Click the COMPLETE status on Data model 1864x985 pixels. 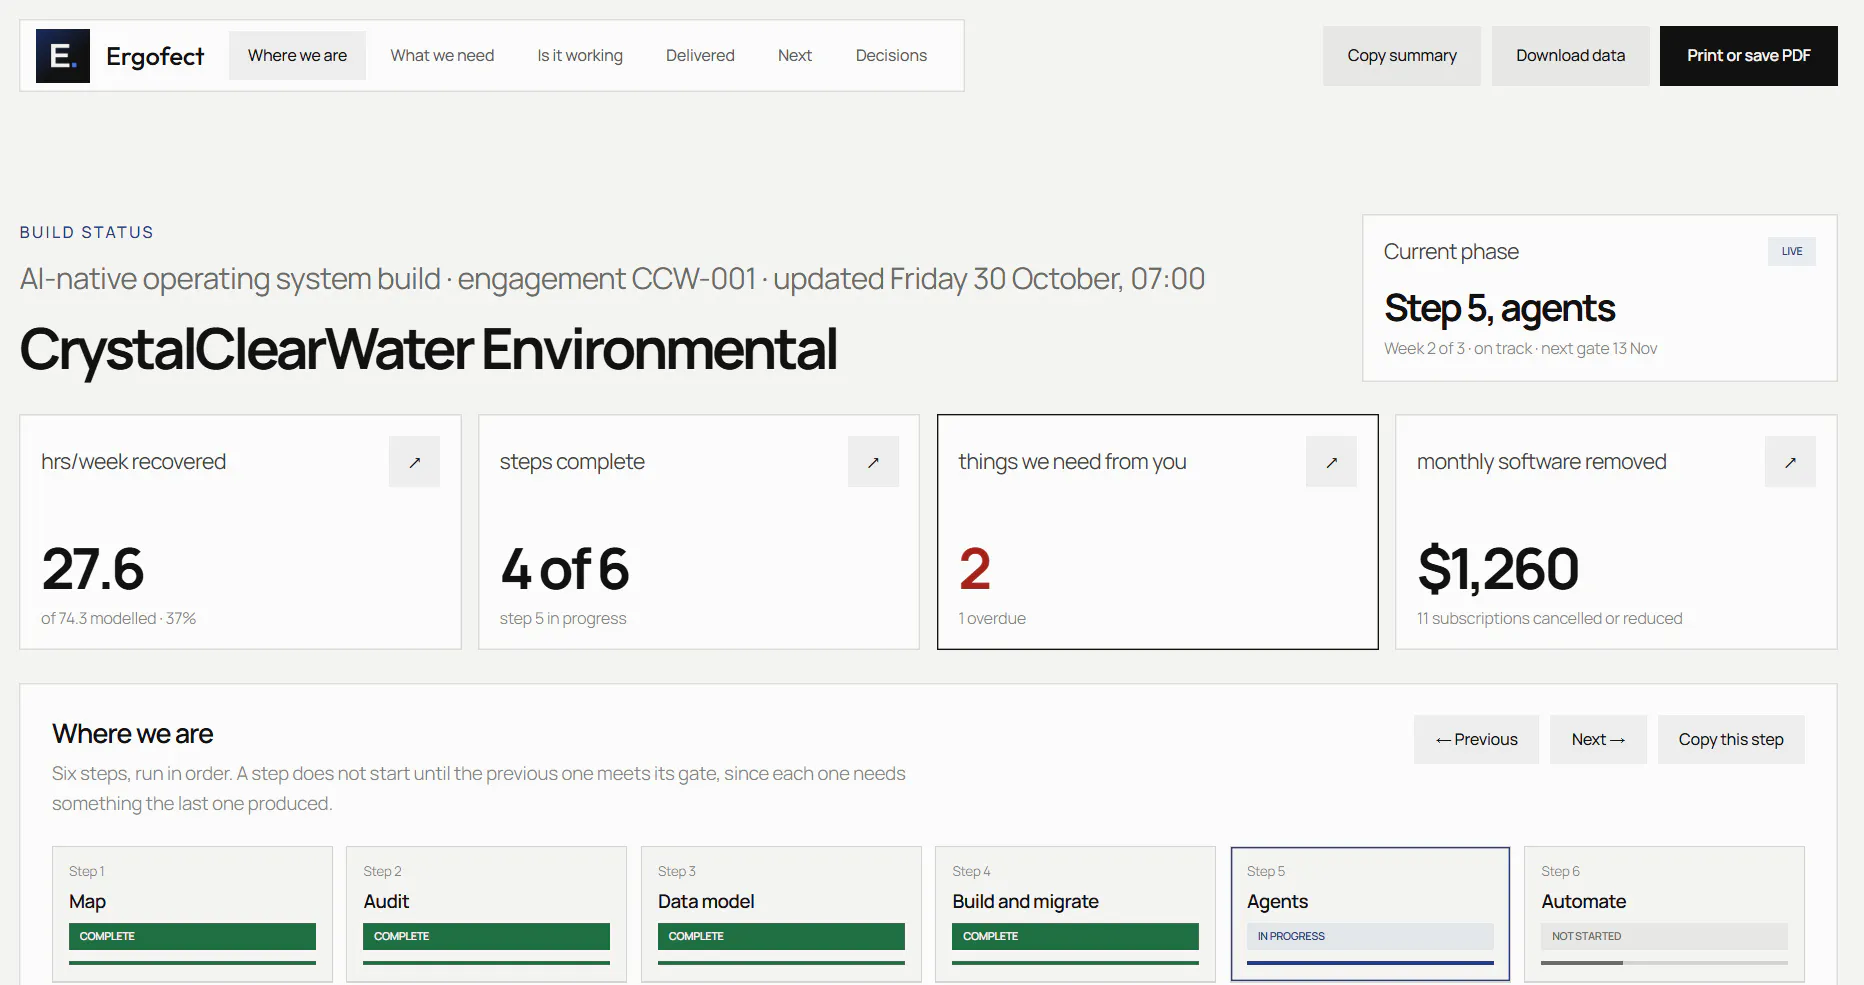[x=781, y=936]
